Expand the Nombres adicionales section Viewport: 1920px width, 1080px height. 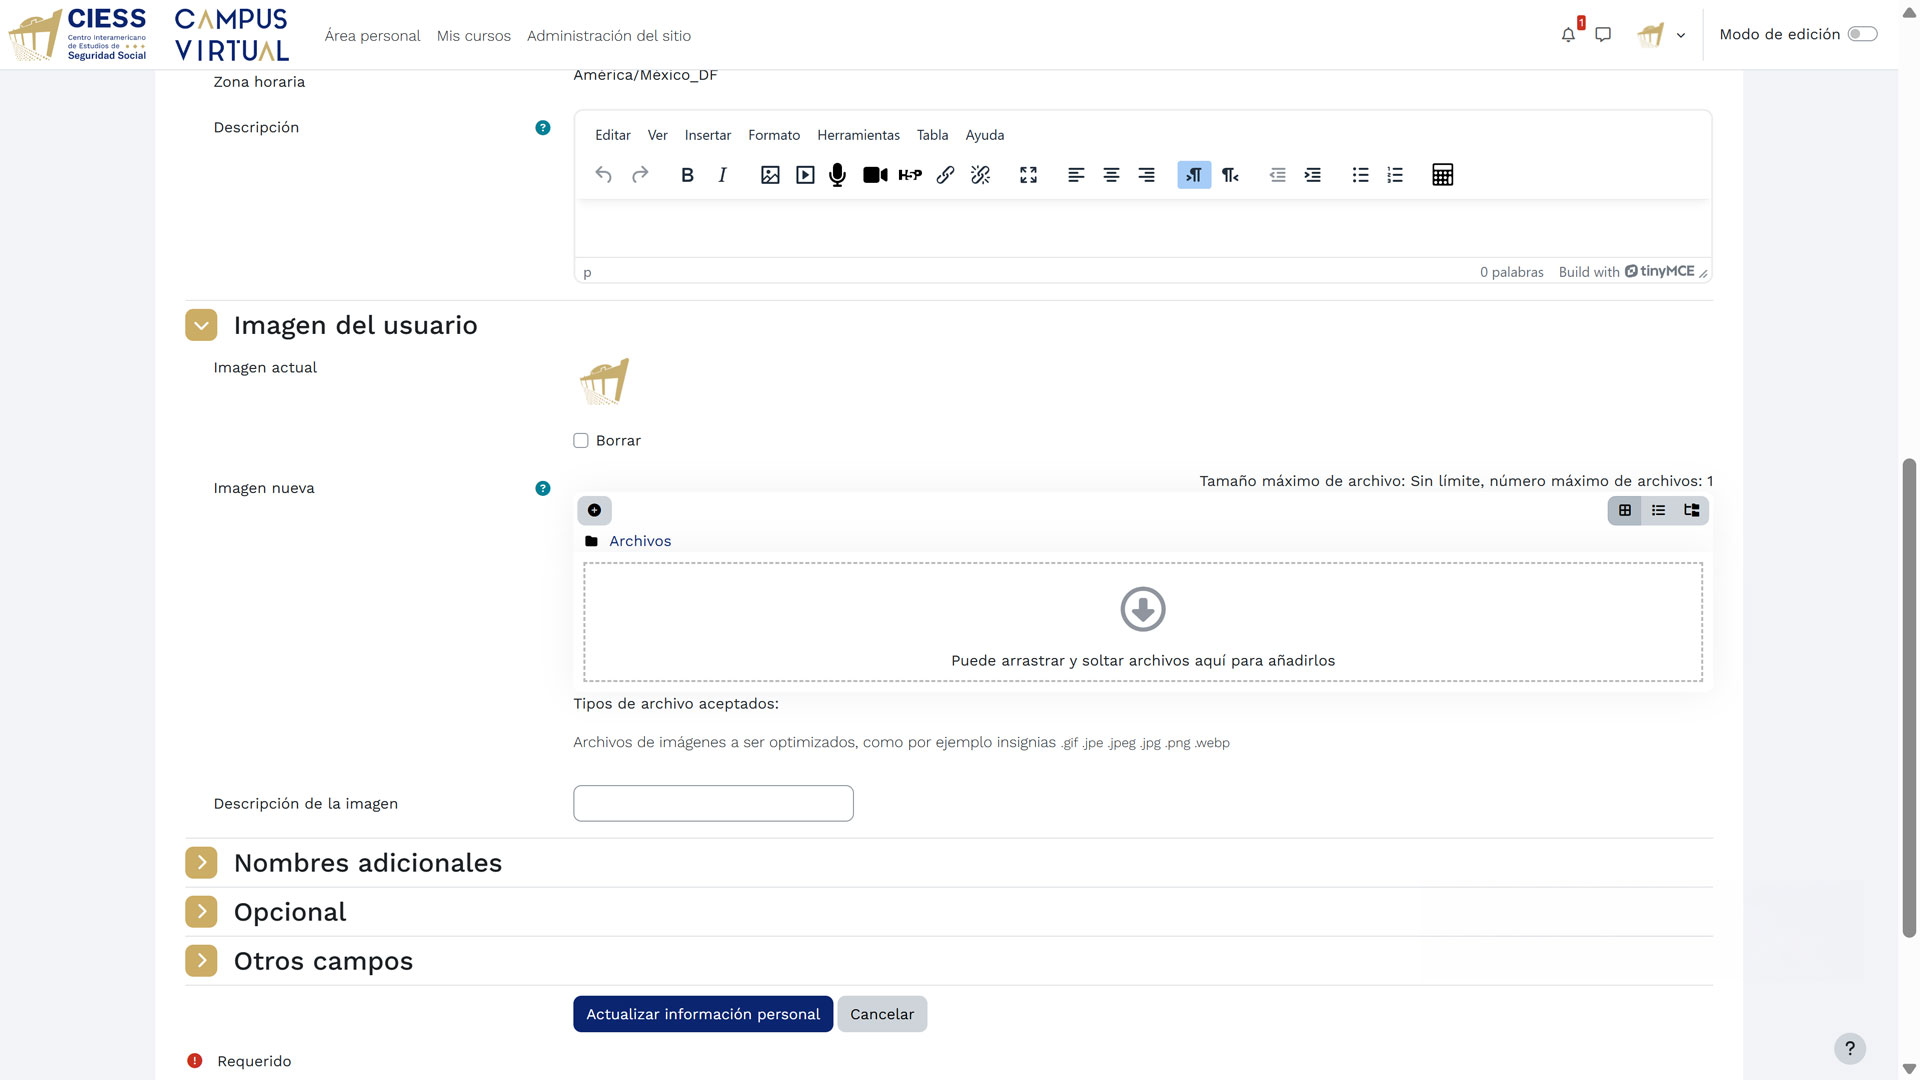pyautogui.click(x=201, y=863)
